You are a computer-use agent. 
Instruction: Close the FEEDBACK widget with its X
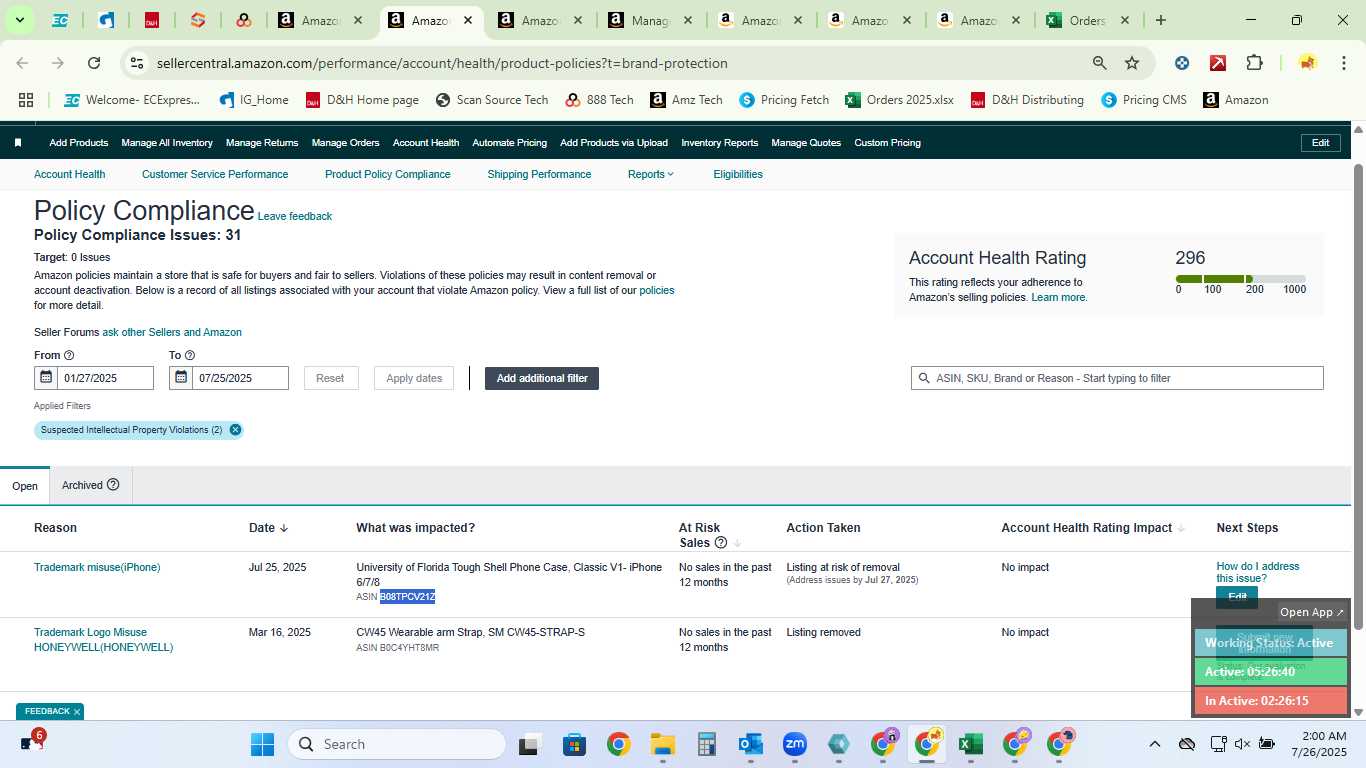pos(77,712)
